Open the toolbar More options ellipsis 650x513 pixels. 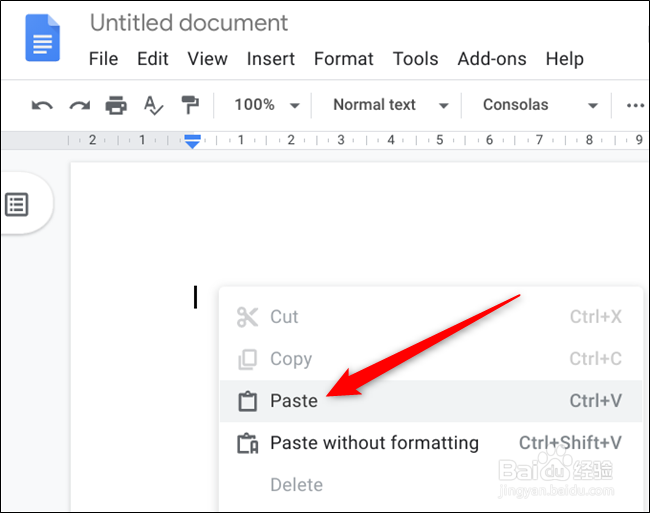pyautogui.click(x=635, y=105)
